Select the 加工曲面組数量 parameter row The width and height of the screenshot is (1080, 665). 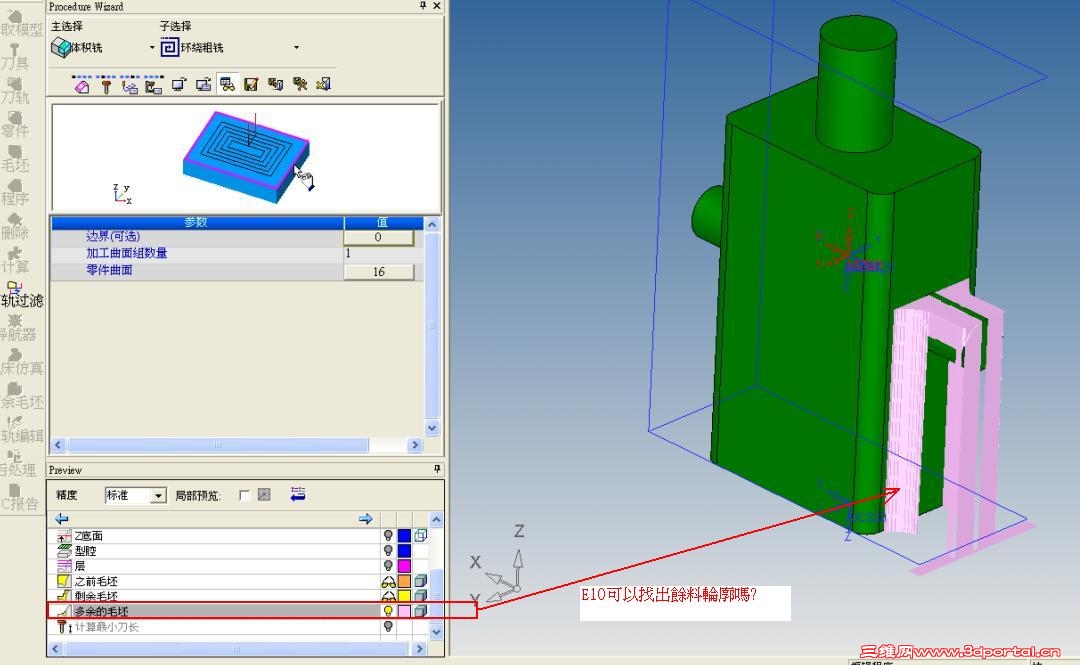(237, 254)
